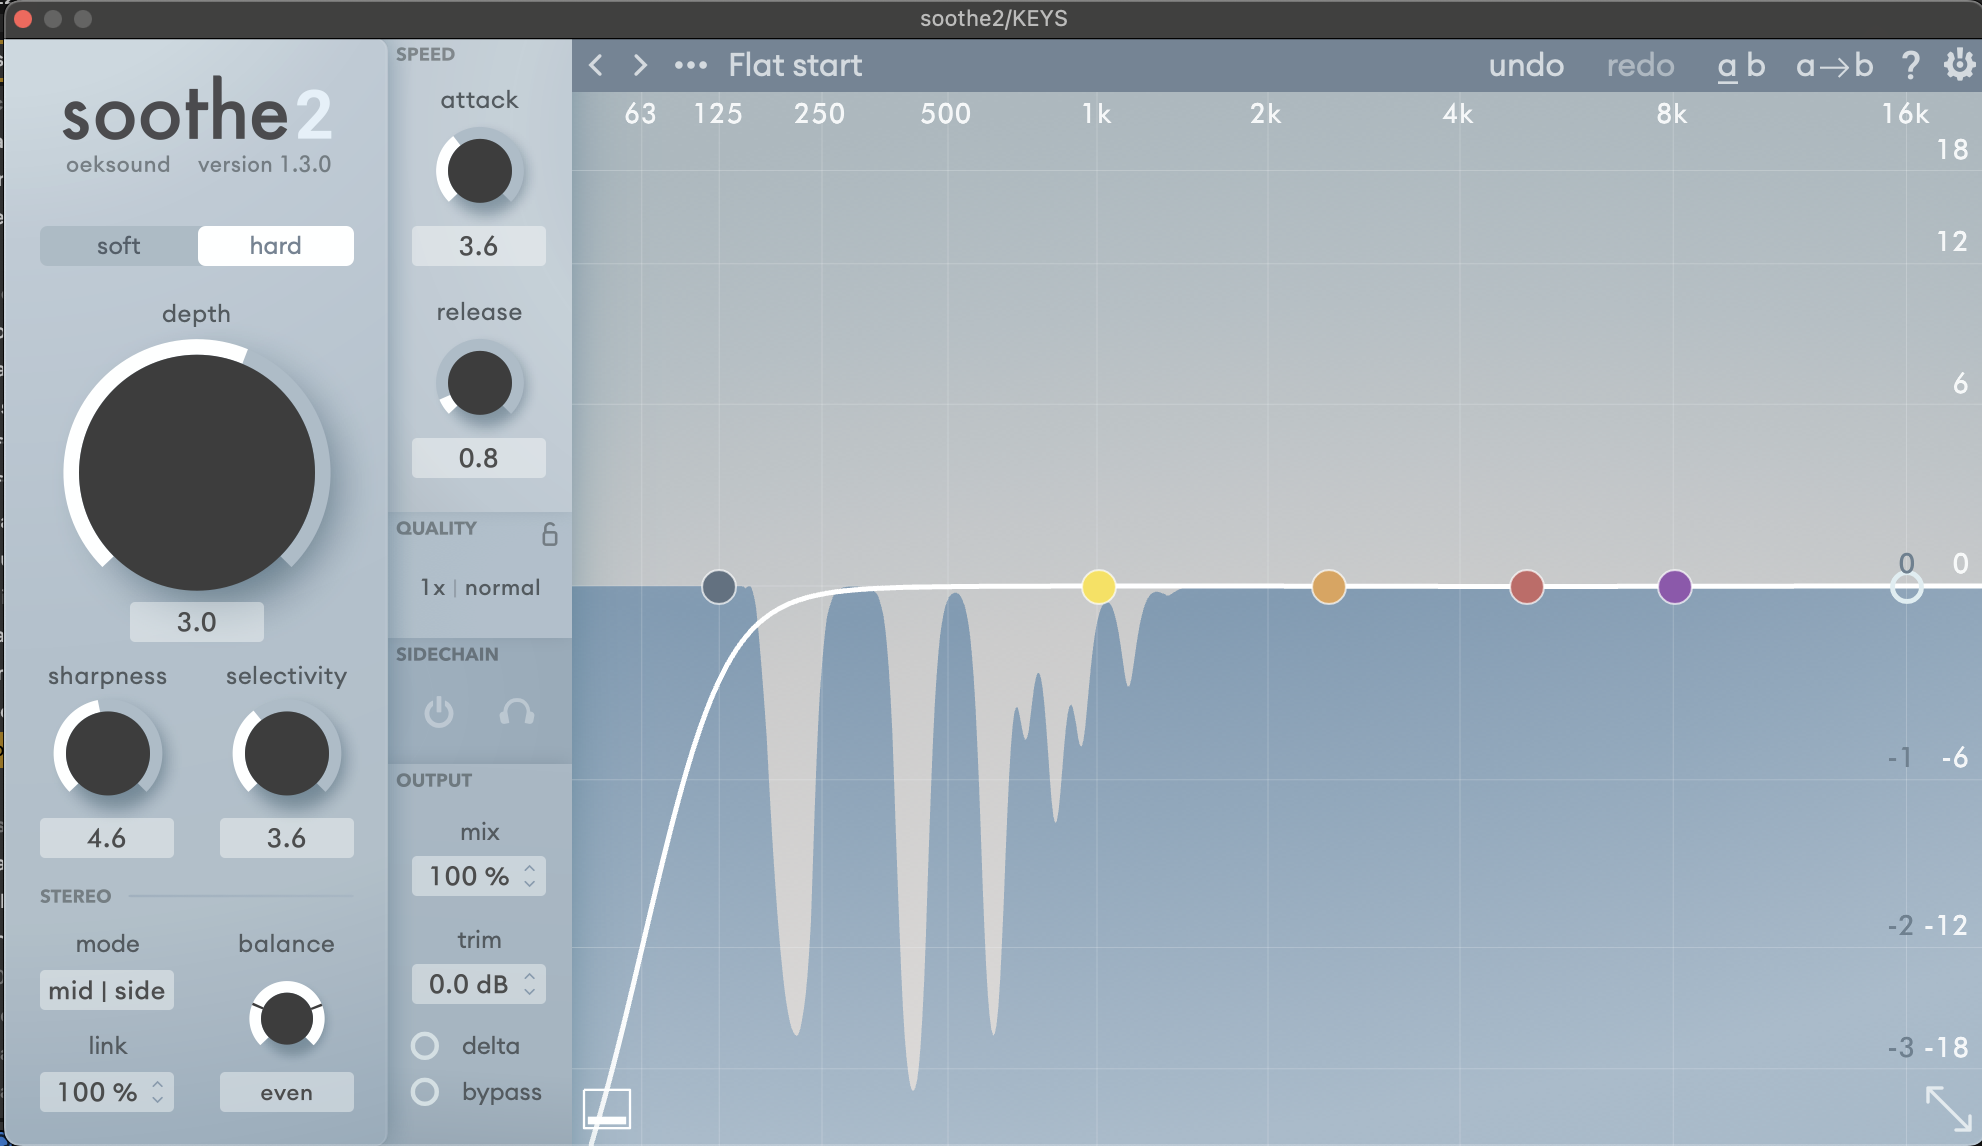Enable the bypass radio button
Viewport: 1982px width, 1146px height.
(425, 1092)
